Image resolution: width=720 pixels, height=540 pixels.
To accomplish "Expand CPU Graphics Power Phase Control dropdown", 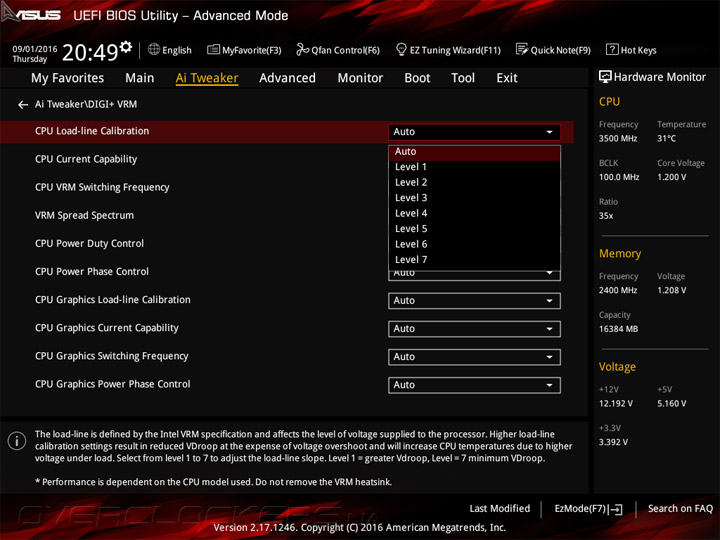I will tap(474, 385).
